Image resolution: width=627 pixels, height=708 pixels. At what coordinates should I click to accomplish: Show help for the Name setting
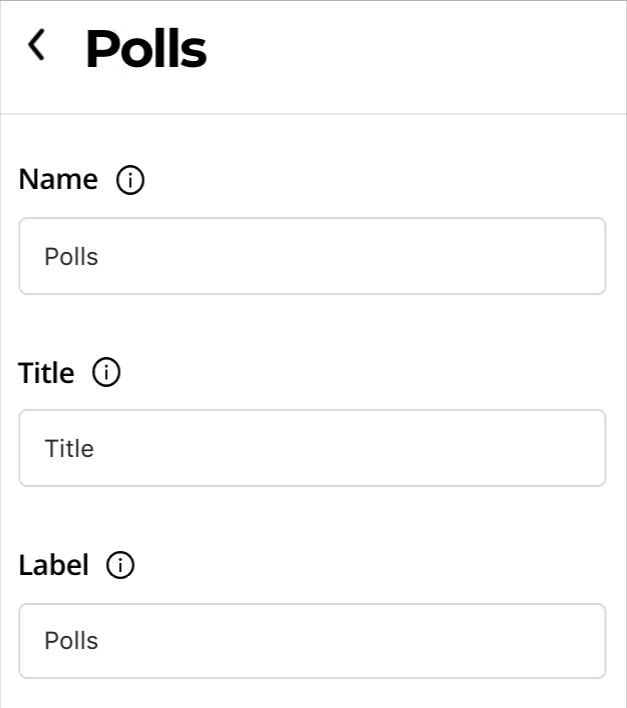130,181
